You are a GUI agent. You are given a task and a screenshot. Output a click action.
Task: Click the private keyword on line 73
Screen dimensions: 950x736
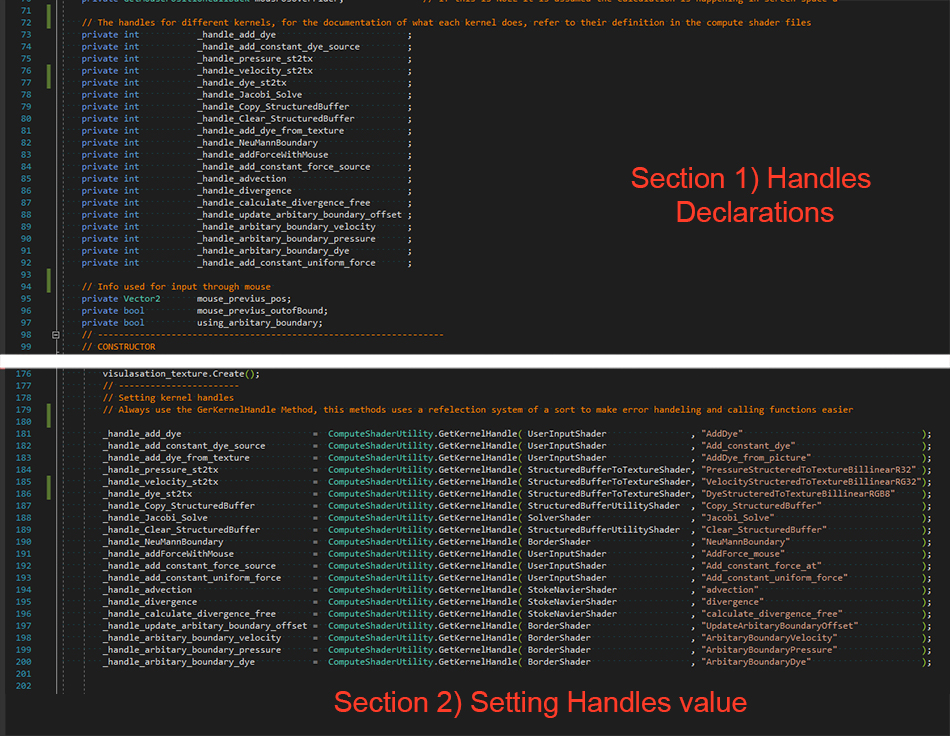click(100, 35)
